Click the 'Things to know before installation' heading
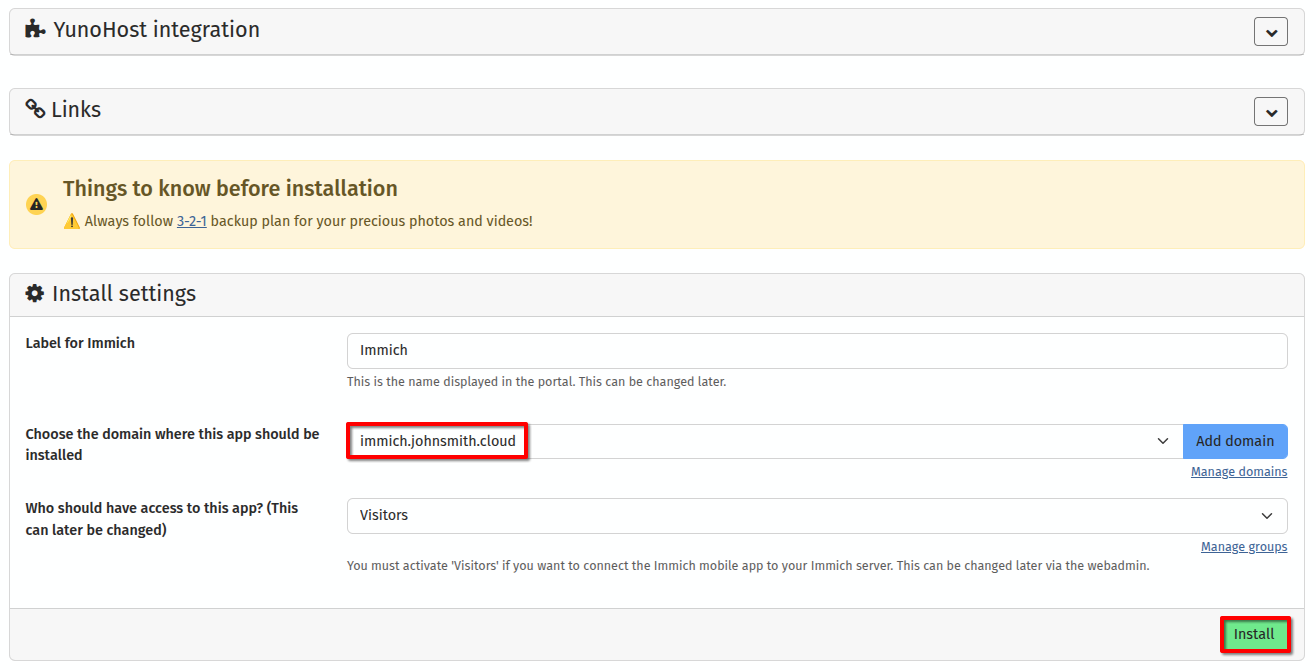Image resolution: width=1316 pixels, height=670 pixels. coord(230,188)
